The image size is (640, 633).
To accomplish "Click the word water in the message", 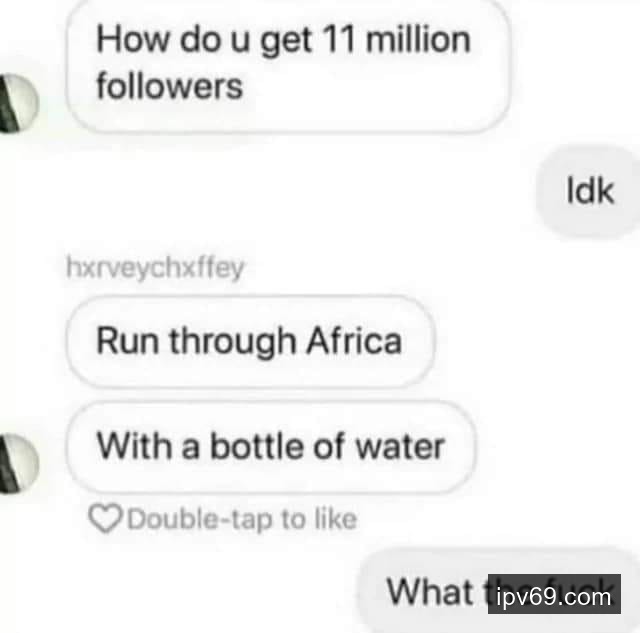I will (x=400, y=447).
